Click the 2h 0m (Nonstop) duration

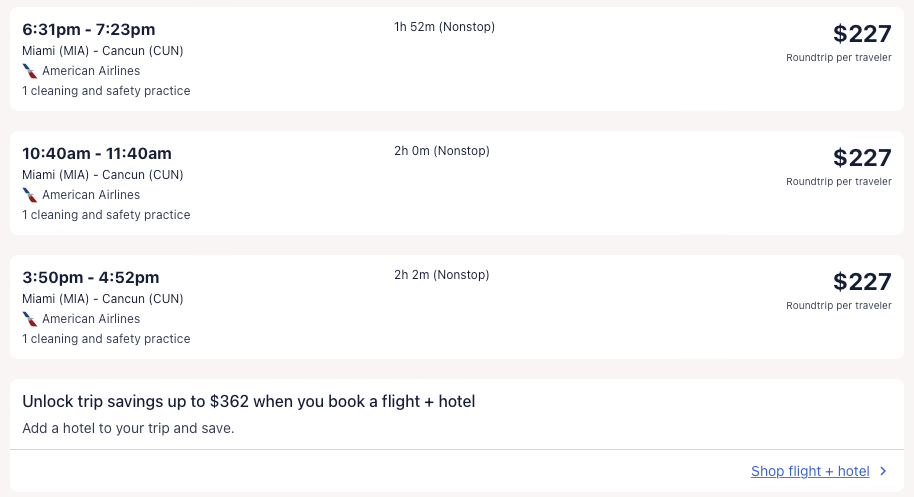(442, 151)
